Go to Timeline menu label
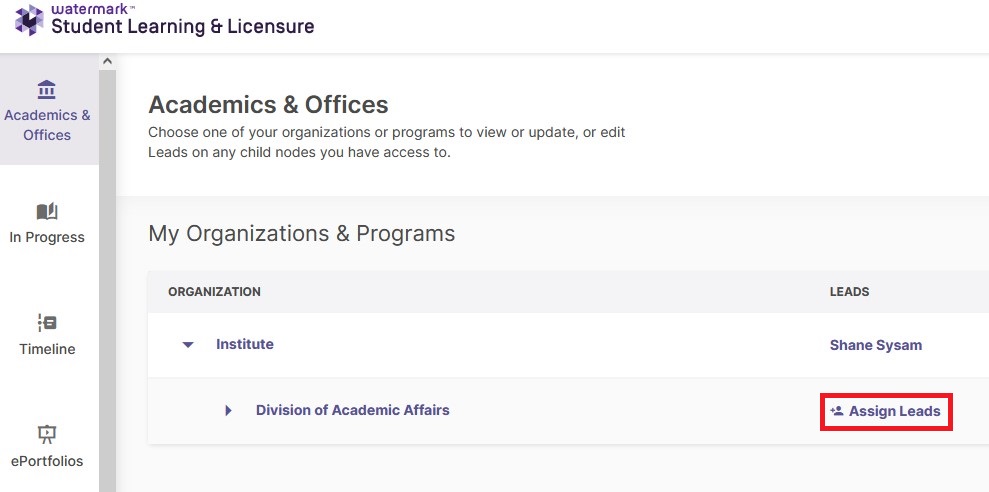 (x=47, y=349)
